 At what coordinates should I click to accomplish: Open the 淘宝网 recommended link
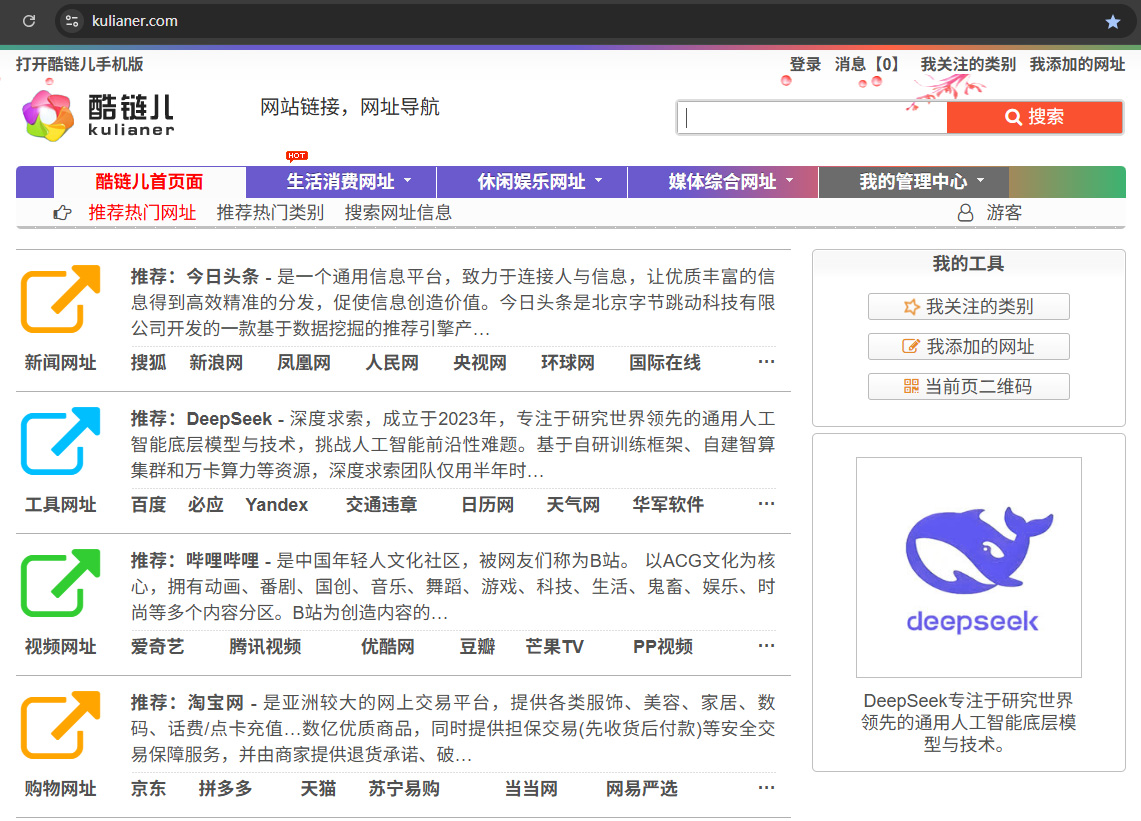215,702
